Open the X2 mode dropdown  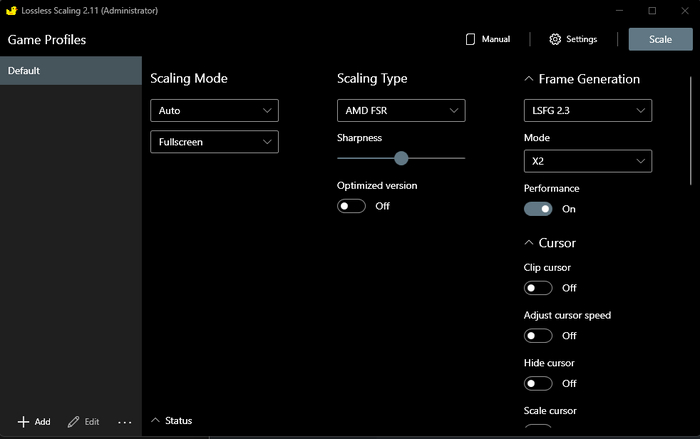588,161
